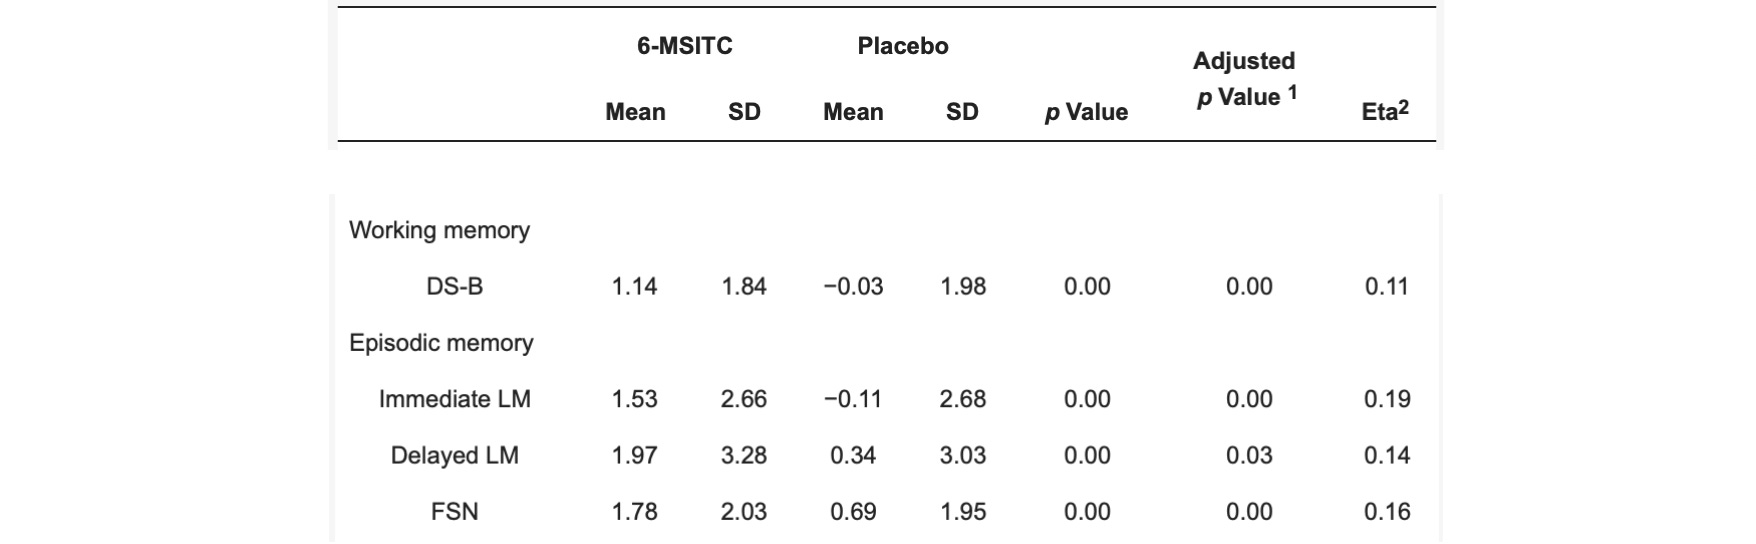Click the DS-B row label
Screen dimensions: 1756x544
click(454, 287)
